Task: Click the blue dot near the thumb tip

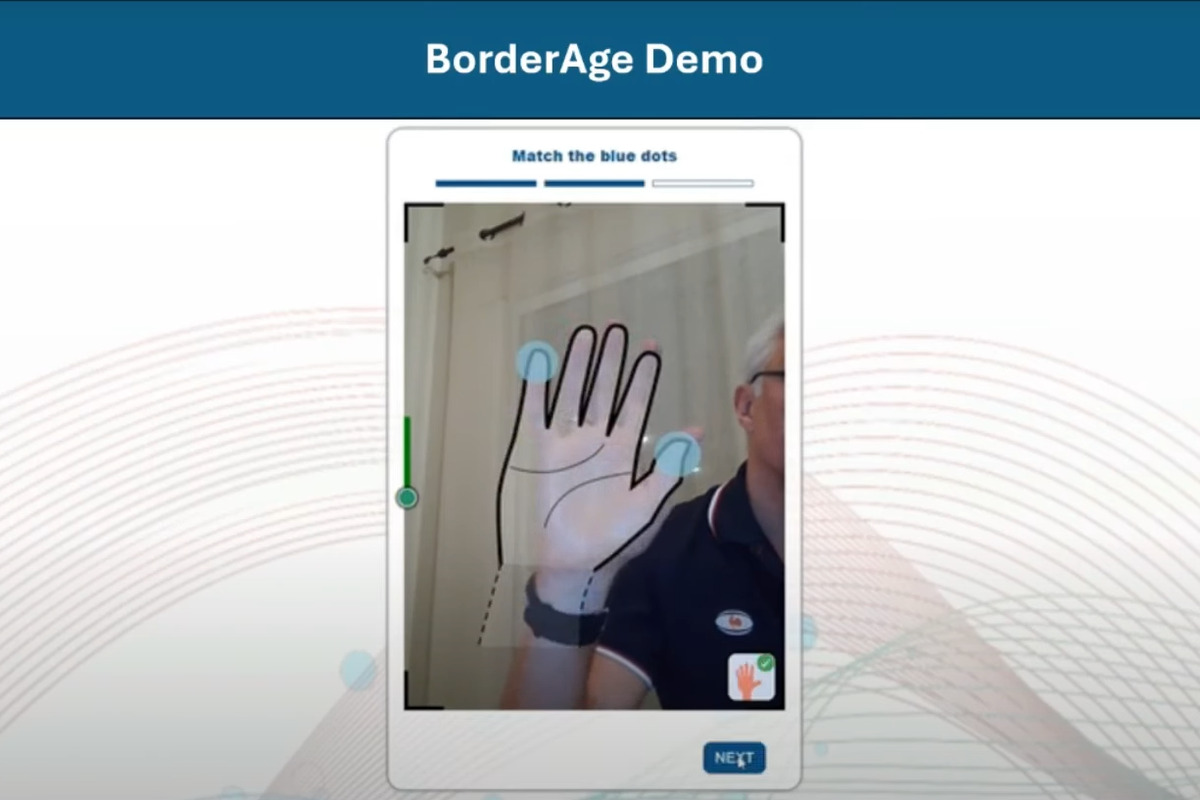Action: (x=677, y=454)
